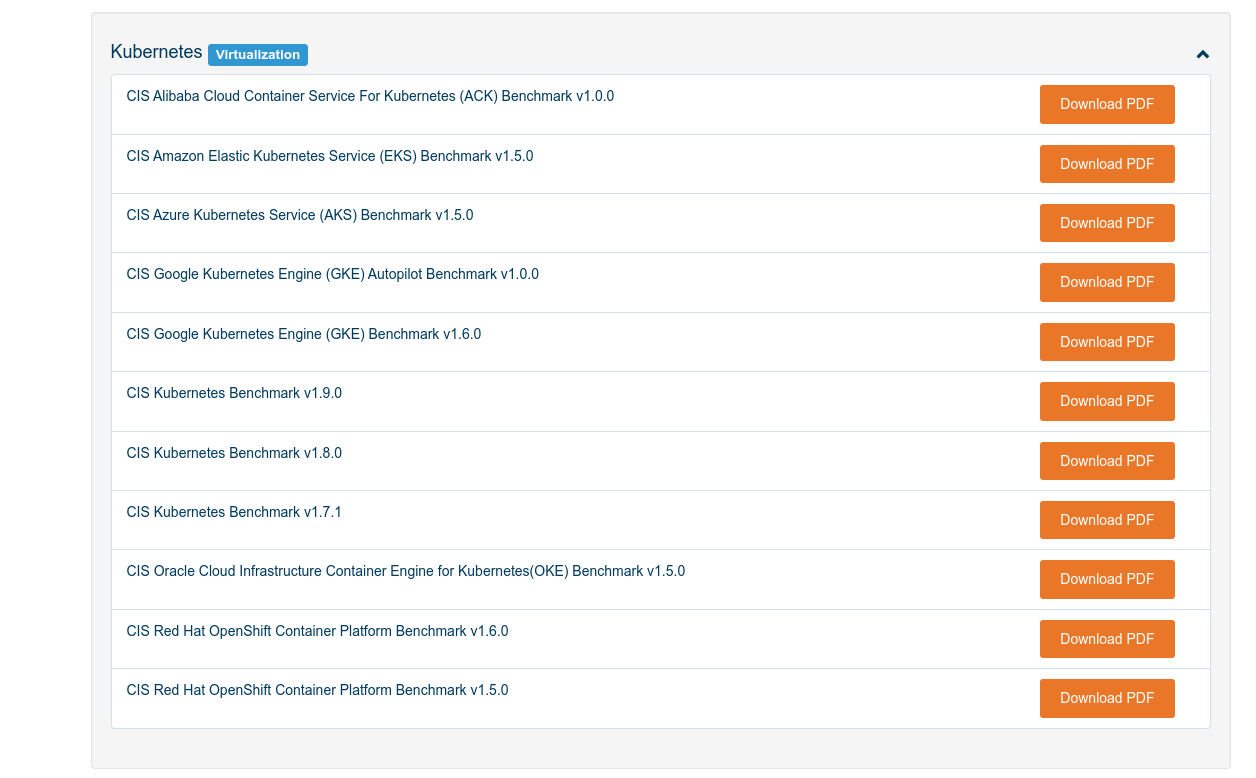Image resolution: width=1256 pixels, height=778 pixels.
Task: Download PDF for GKE Autopilot Benchmark v1.0.0
Action: (x=1107, y=282)
